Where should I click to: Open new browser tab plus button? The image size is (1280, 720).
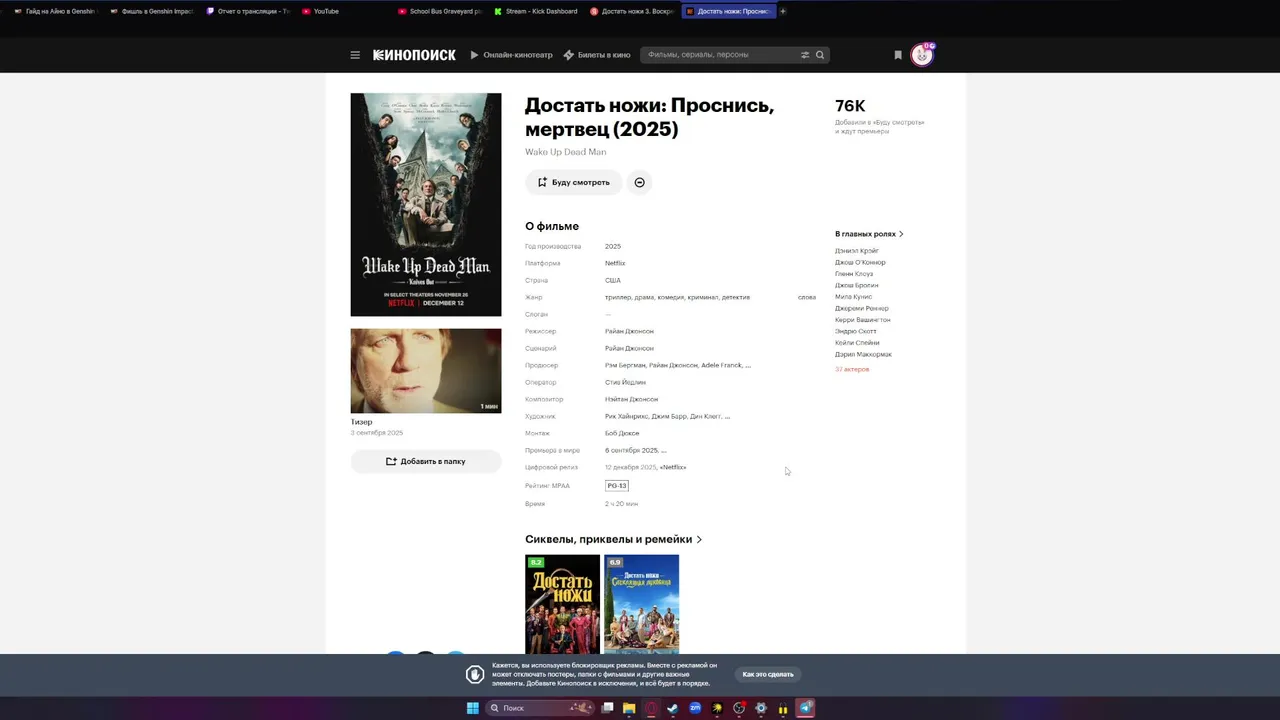[783, 11]
